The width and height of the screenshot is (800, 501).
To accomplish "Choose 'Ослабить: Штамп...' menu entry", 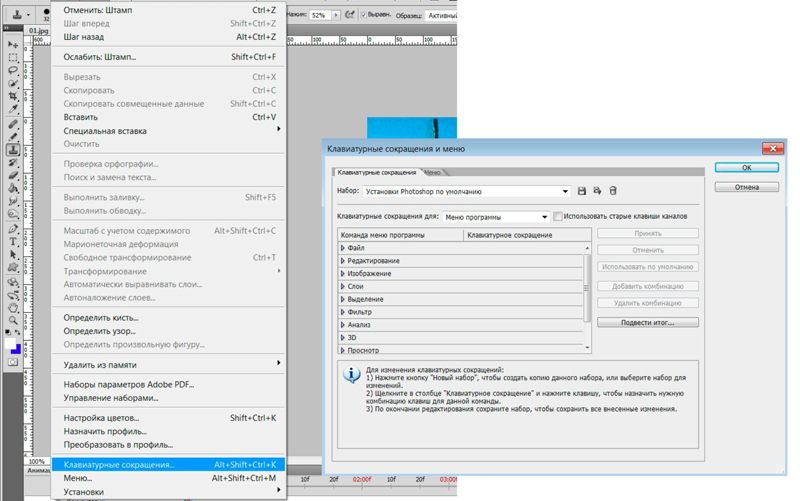I will click(169, 57).
